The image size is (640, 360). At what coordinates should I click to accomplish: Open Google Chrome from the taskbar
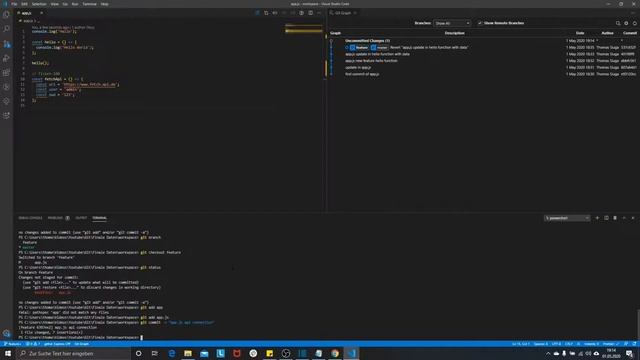point(335,353)
